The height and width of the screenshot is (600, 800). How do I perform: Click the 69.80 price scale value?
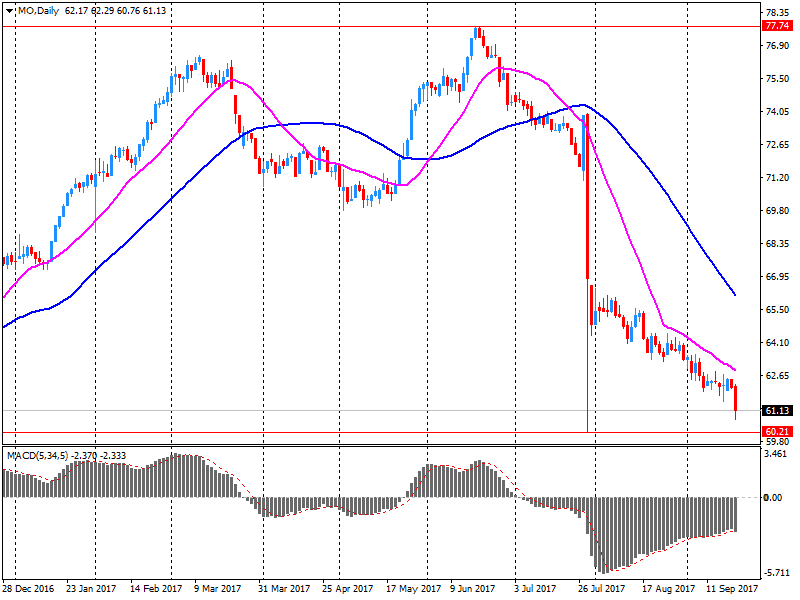point(777,210)
